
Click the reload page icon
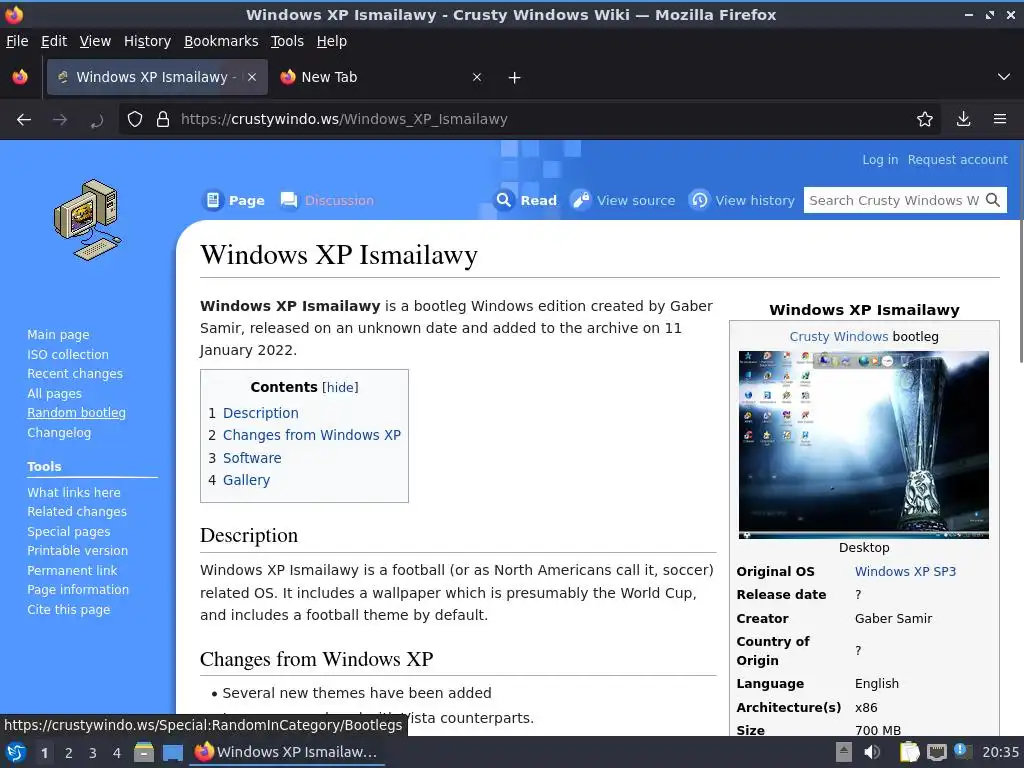pyautogui.click(x=97, y=120)
